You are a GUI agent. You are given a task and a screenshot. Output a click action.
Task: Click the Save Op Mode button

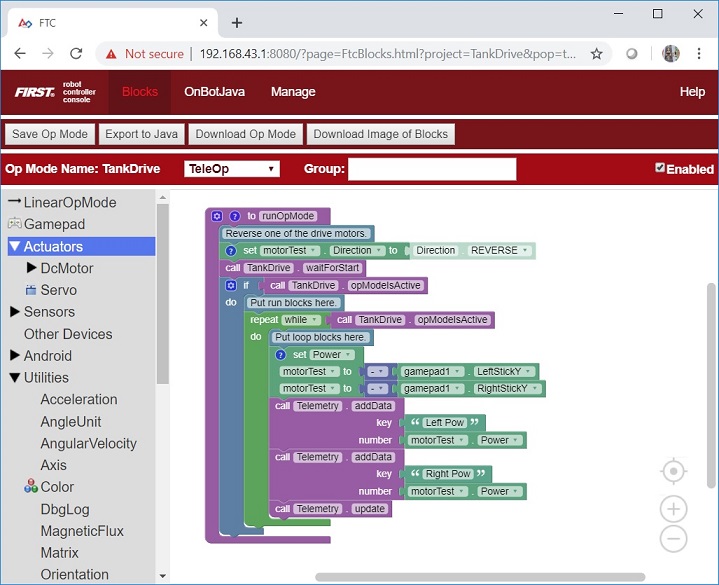50,134
